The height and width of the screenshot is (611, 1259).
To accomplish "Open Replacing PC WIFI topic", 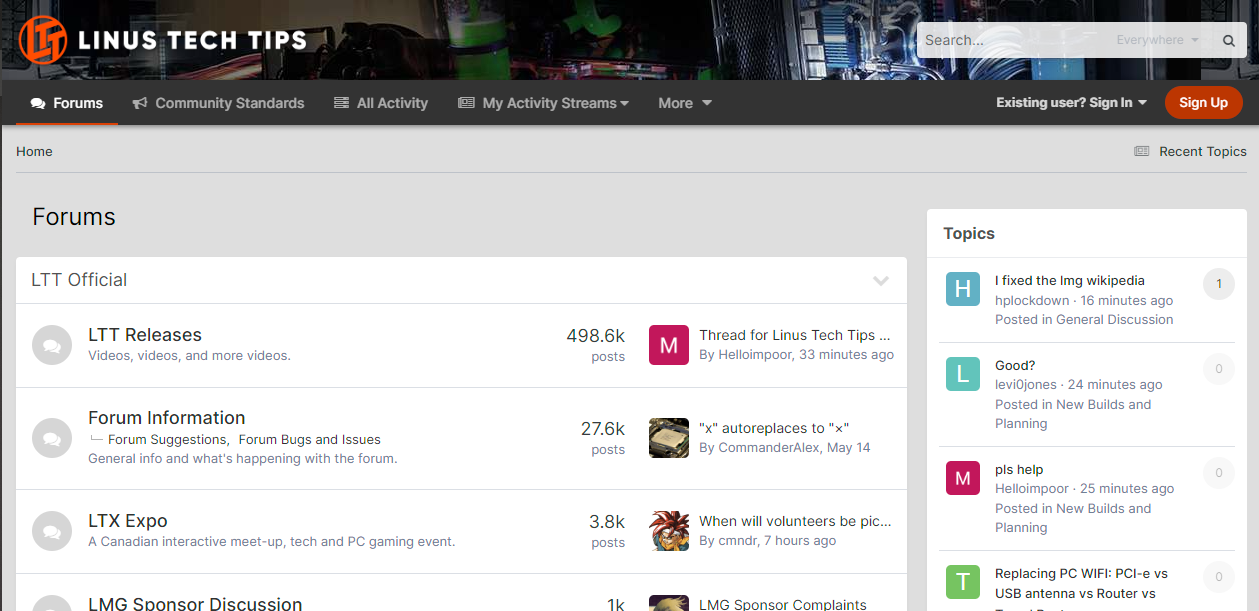I will 1081,583.
